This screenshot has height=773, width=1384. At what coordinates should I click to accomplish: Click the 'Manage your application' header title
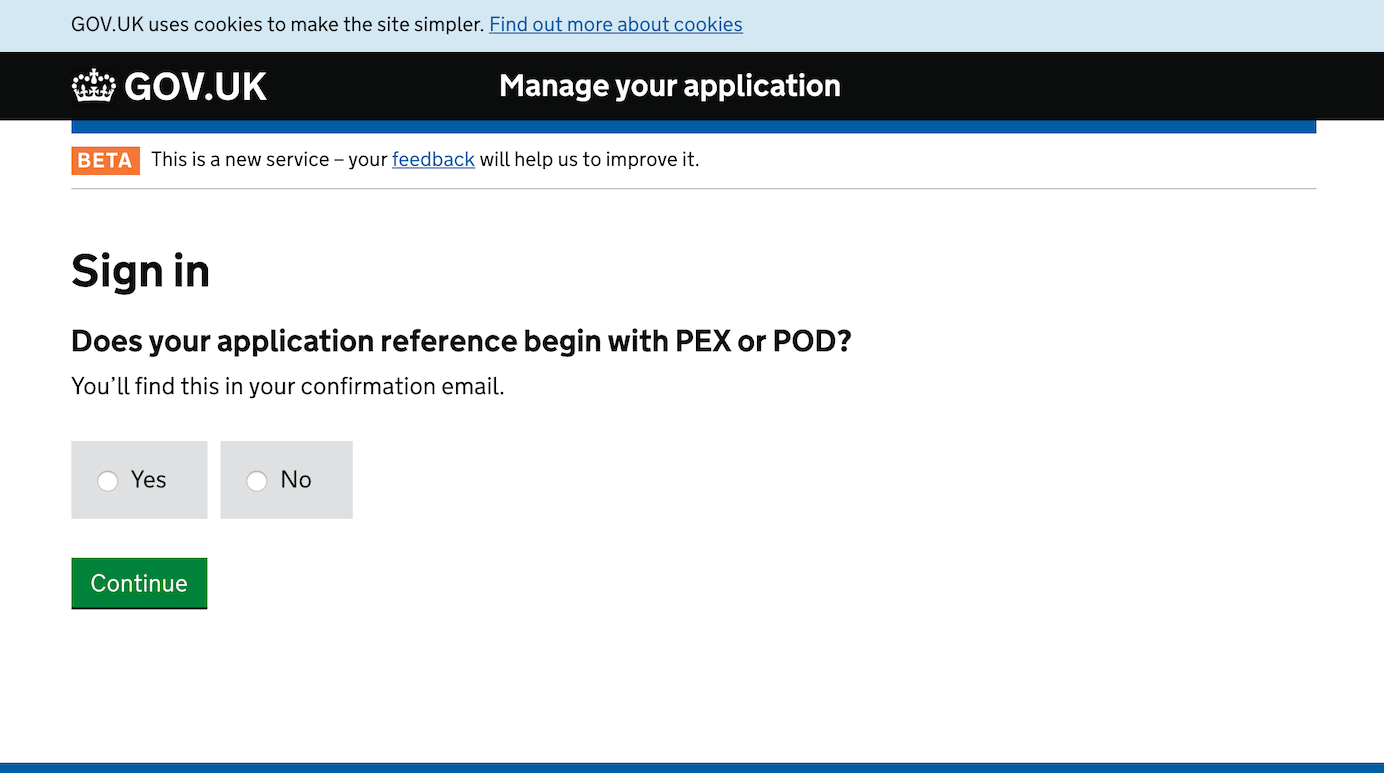(669, 86)
